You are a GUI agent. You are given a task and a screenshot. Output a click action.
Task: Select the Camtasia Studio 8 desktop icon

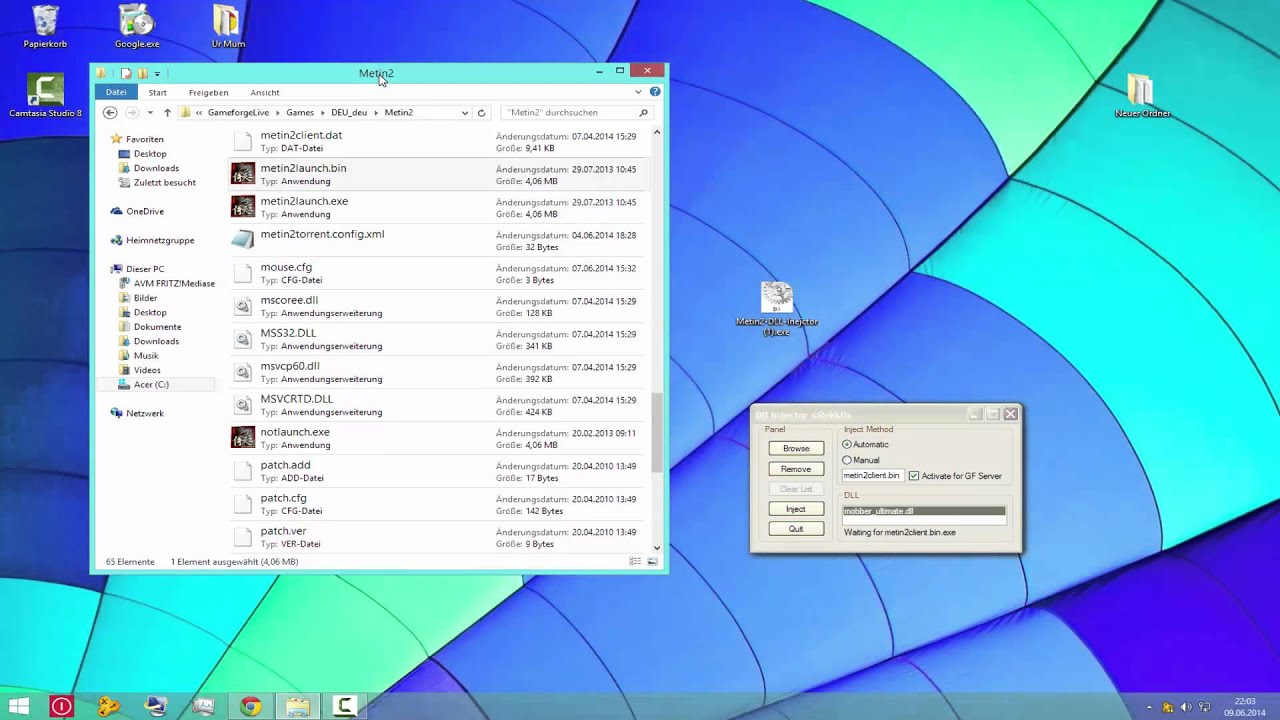45,96
